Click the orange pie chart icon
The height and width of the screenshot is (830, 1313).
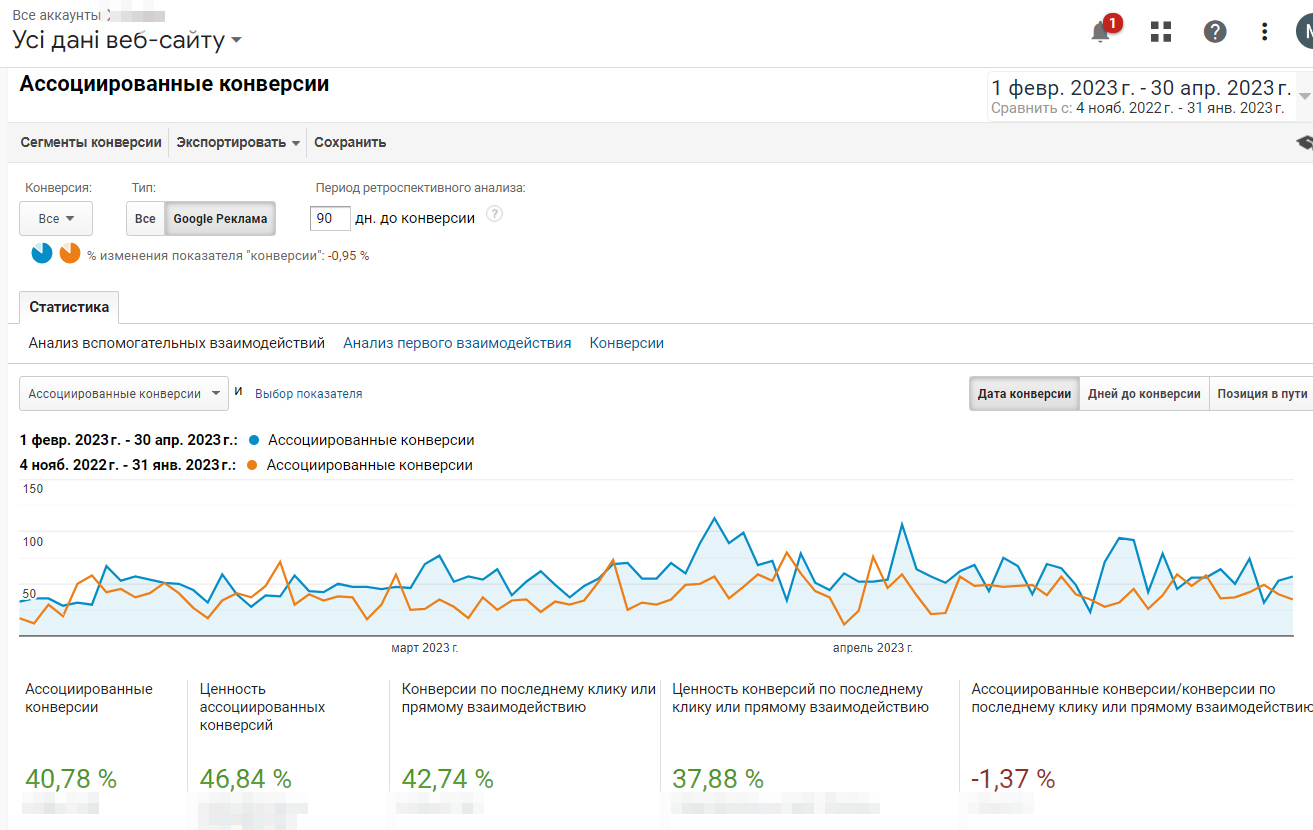pos(69,253)
